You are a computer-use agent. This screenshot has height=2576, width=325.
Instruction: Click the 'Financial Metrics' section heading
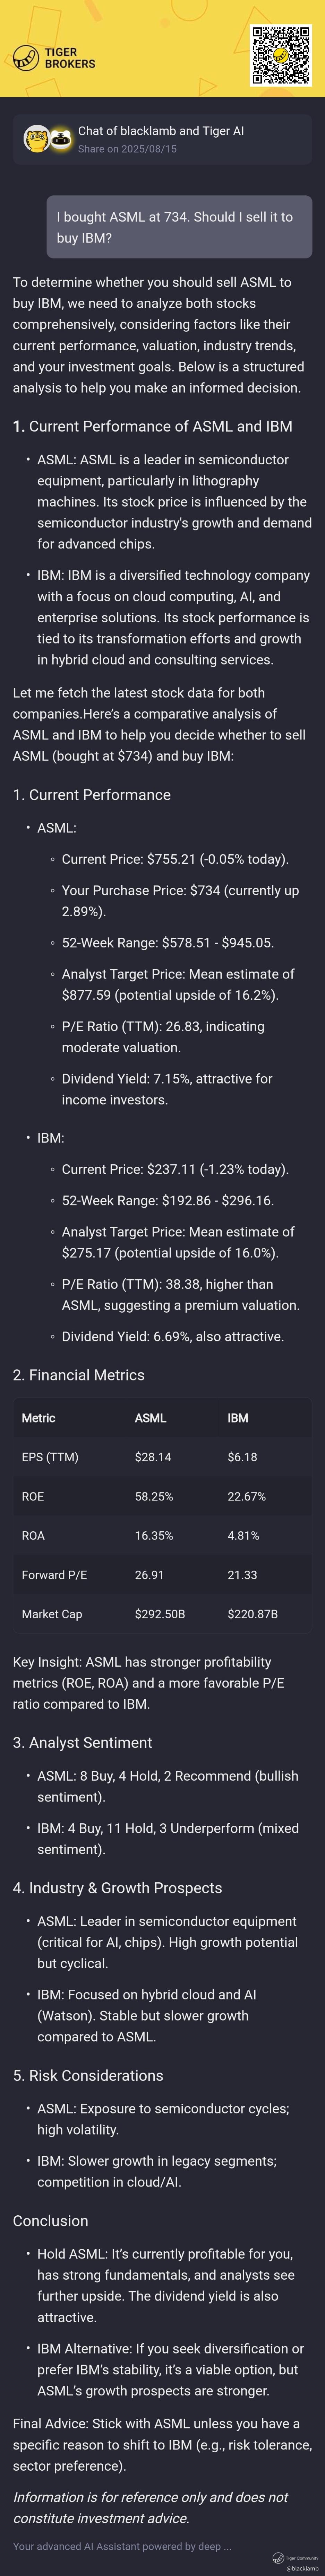tap(79, 1375)
